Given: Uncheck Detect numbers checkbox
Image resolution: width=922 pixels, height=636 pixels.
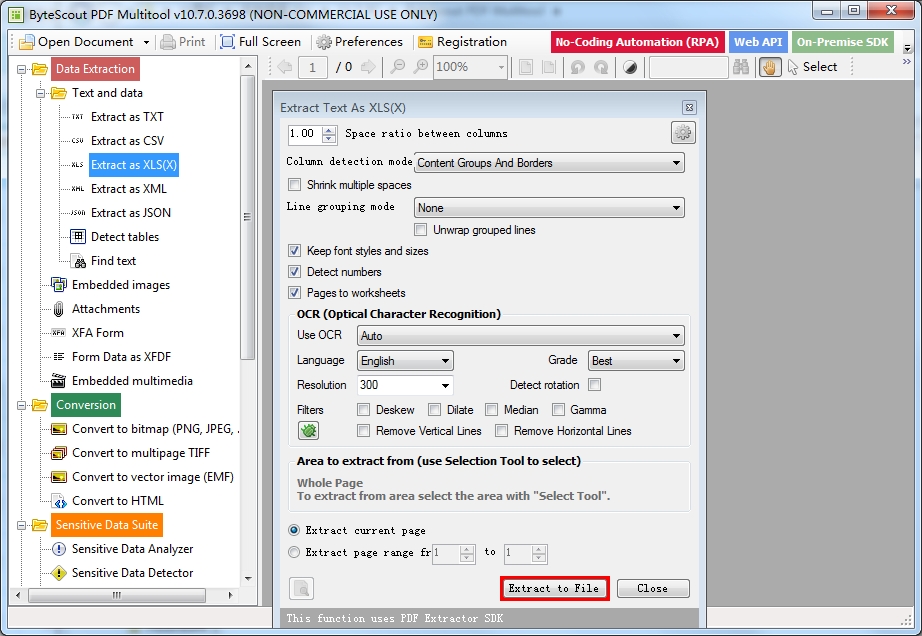Looking at the screenshot, I should (295, 272).
